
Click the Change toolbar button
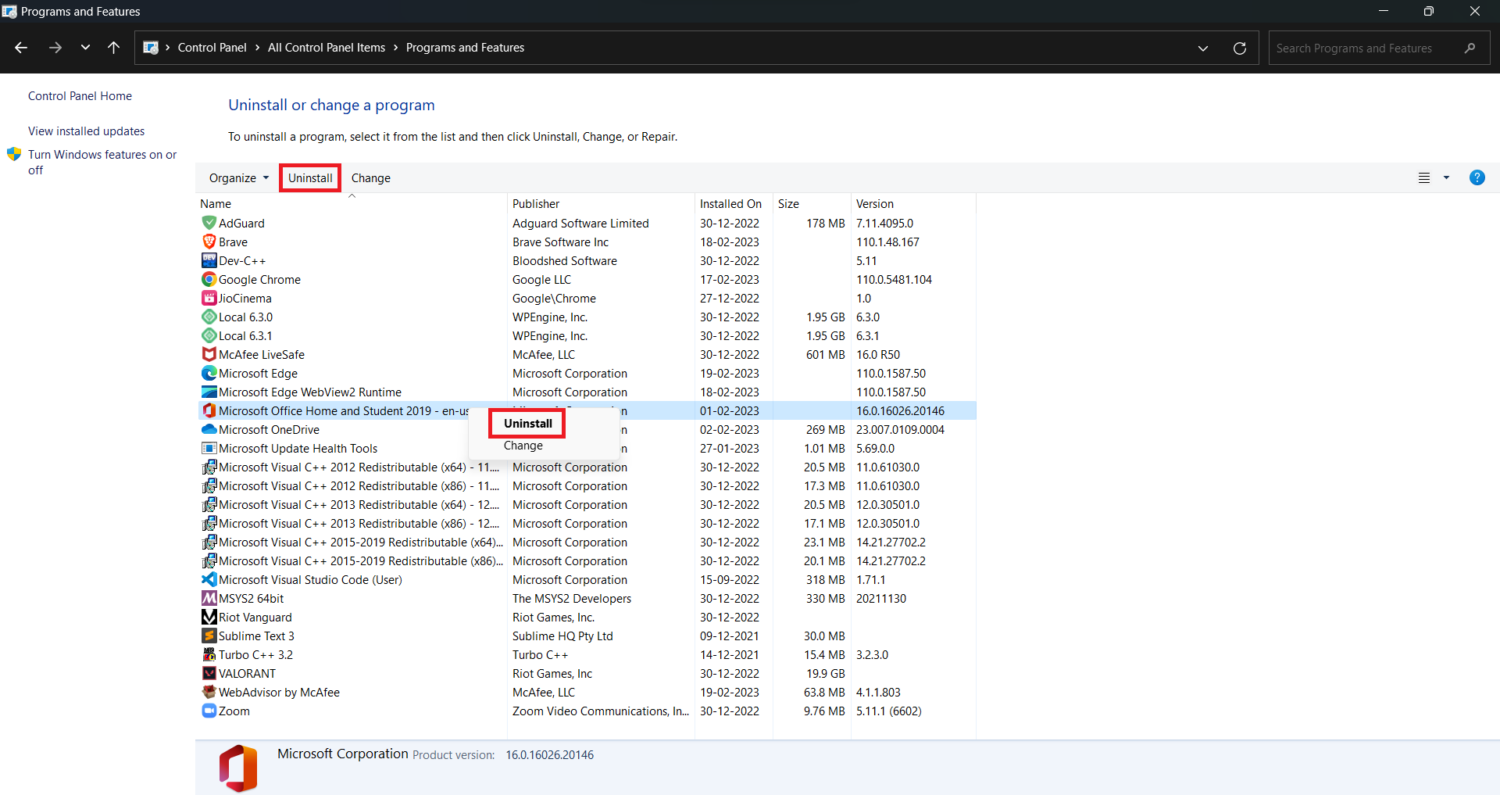click(x=371, y=178)
